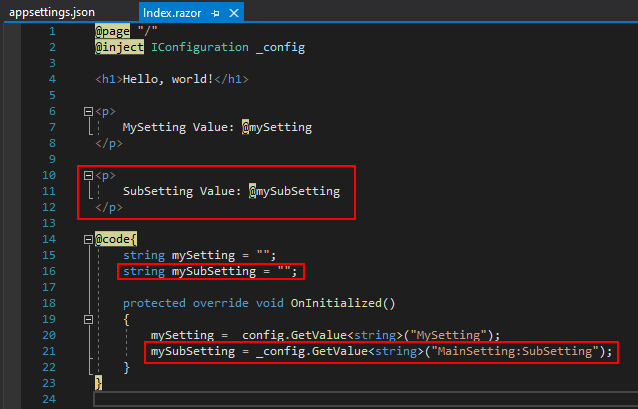
Task: Click the horizontal scrollbar at the bottom
Action: tap(360, 400)
